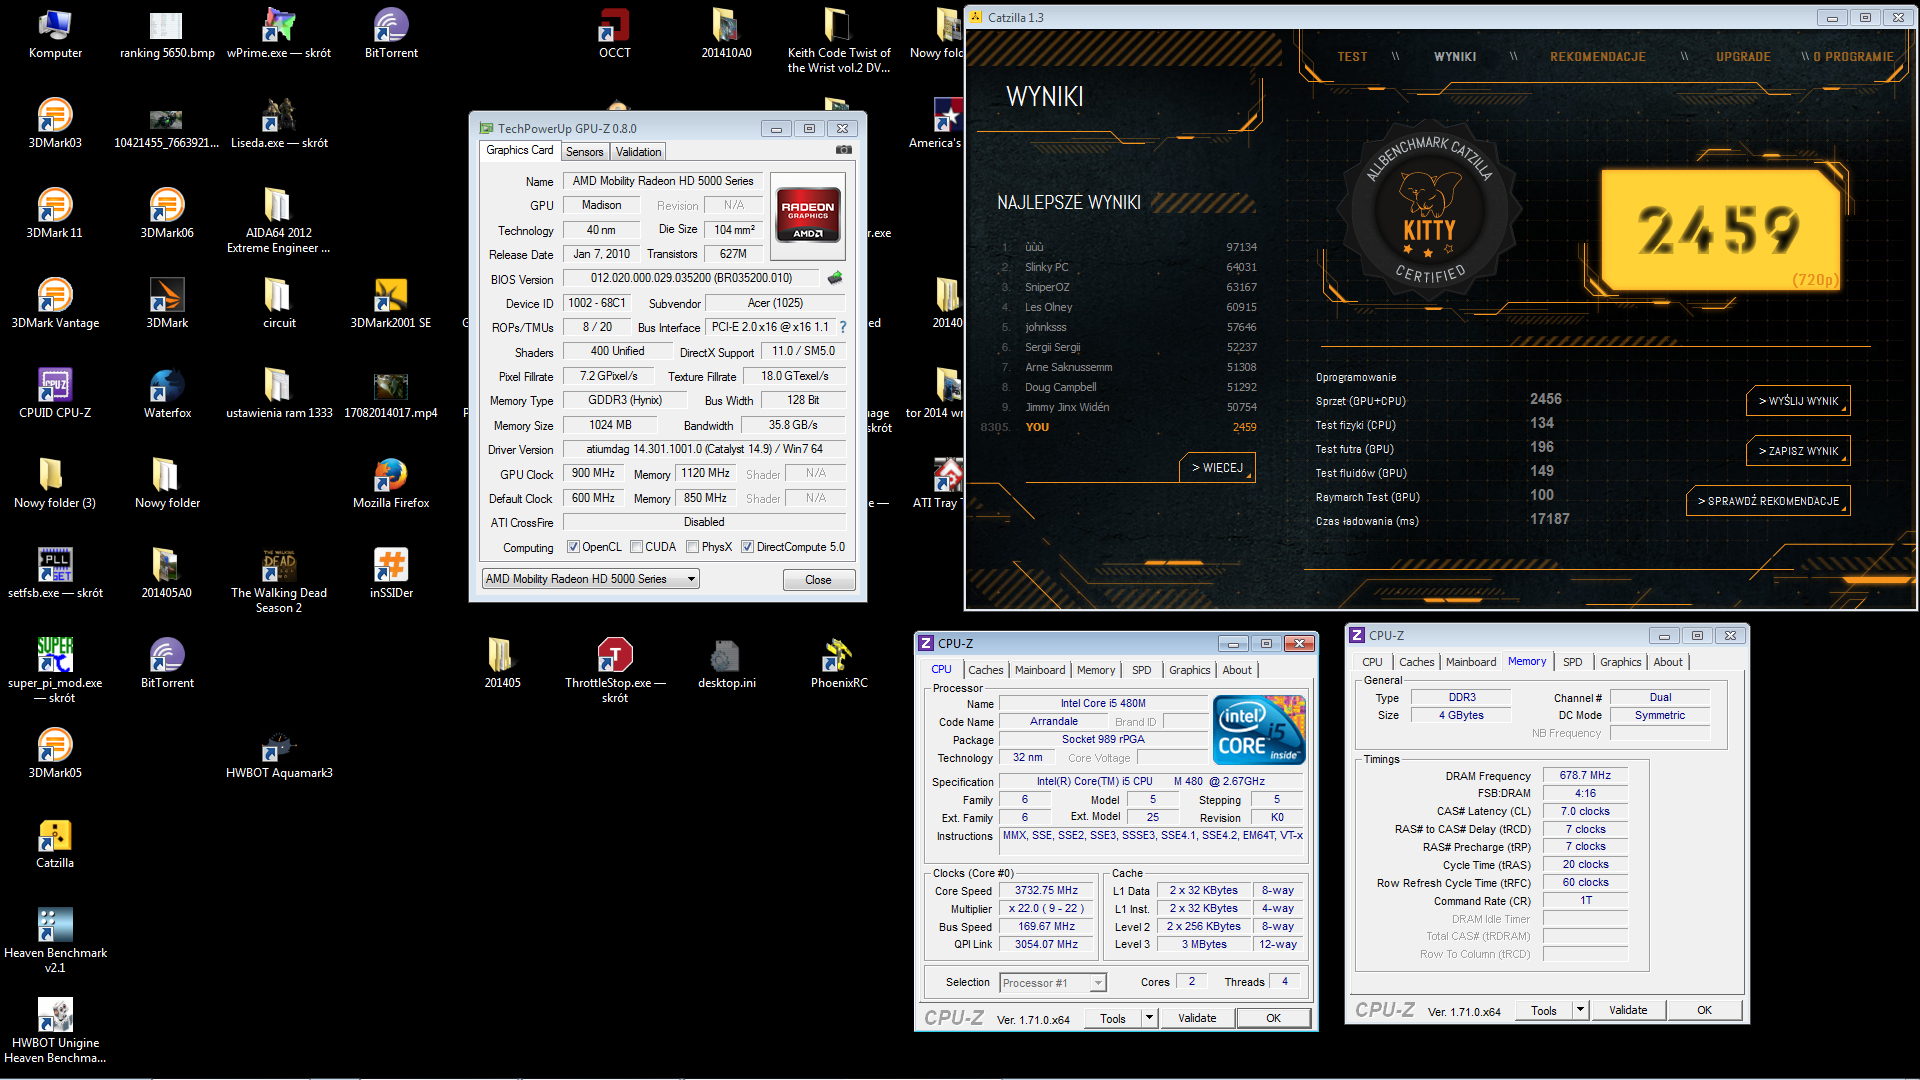Viewport: 1920px width, 1080px height.
Task: Launch 3DMark 11 shortcut
Action: point(55,213)
